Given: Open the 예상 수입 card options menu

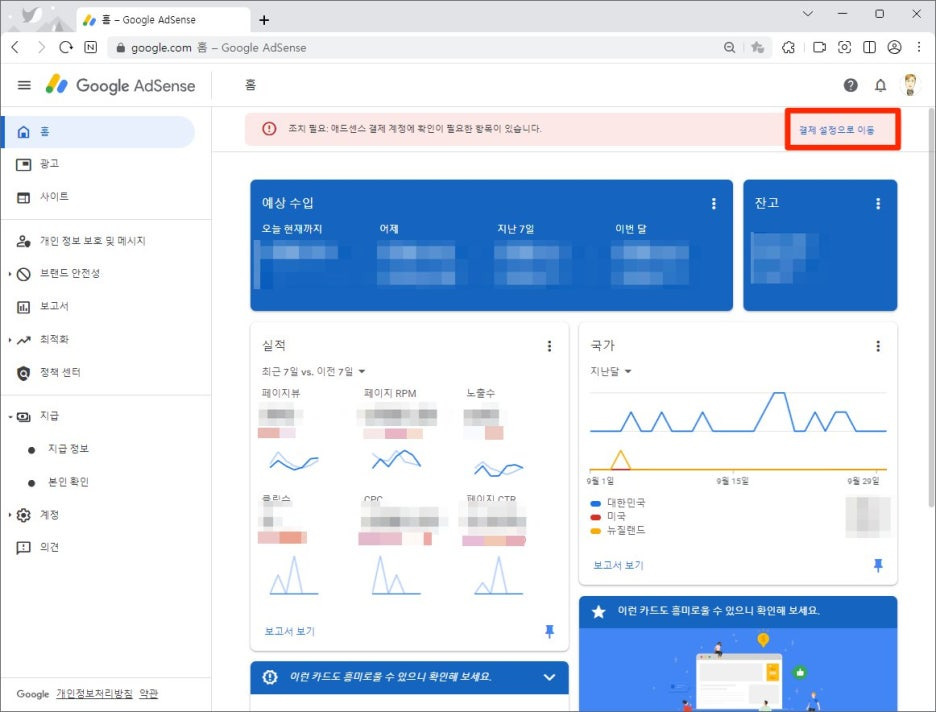Looking at the screenshot, I should click(x=713, y=204).
